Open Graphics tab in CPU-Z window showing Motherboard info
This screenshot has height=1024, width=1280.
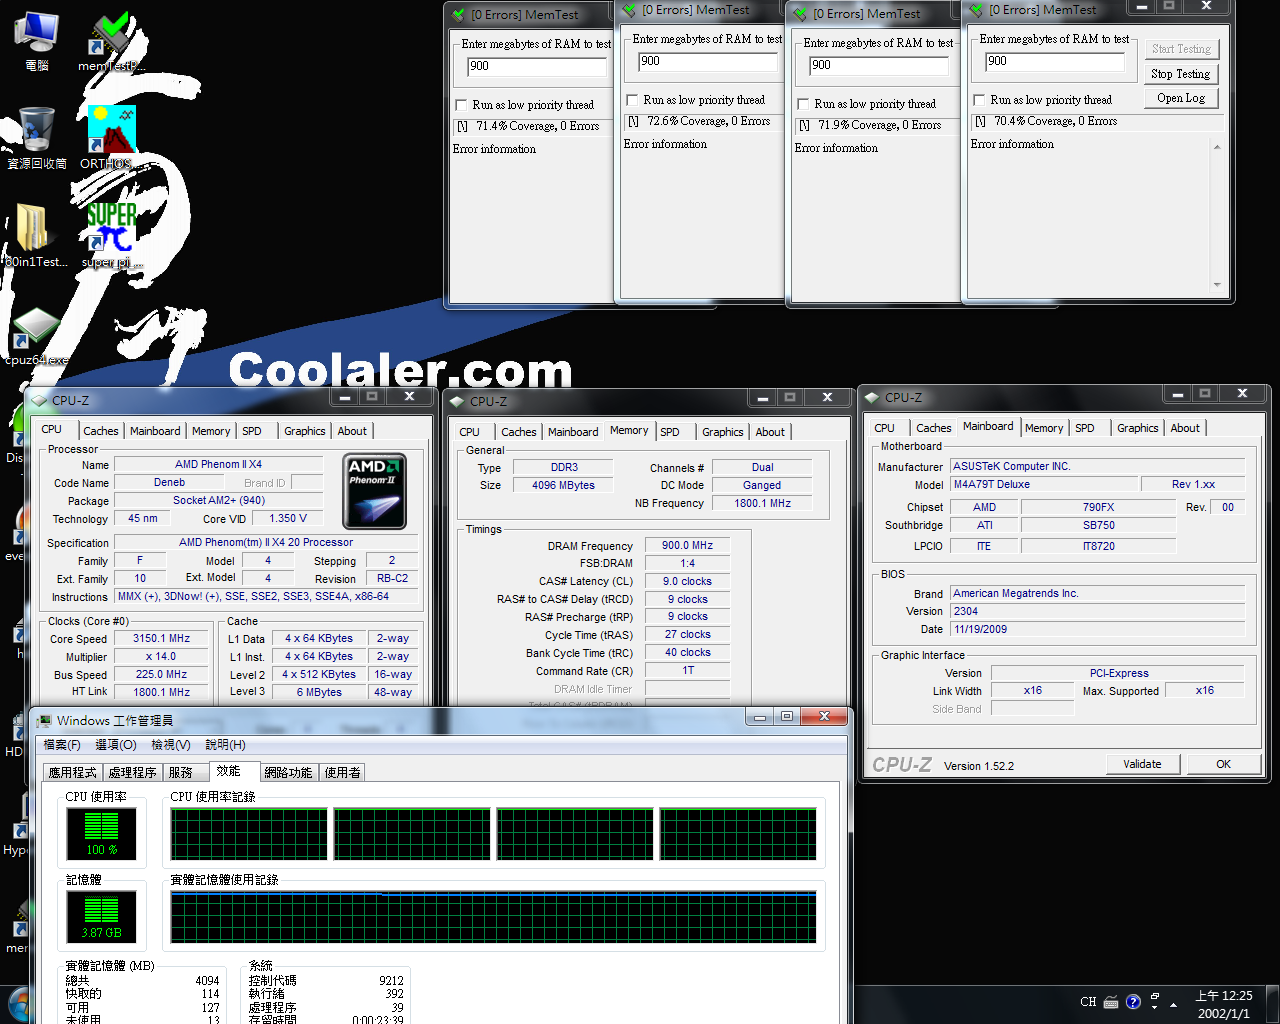click(x=1138, y=428)
